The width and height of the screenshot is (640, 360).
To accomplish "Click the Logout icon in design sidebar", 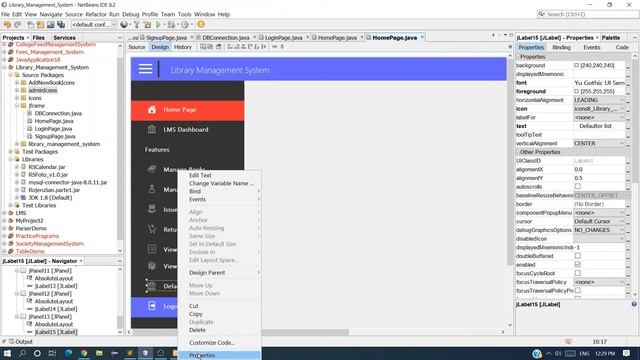I will [x=152, y=306].
